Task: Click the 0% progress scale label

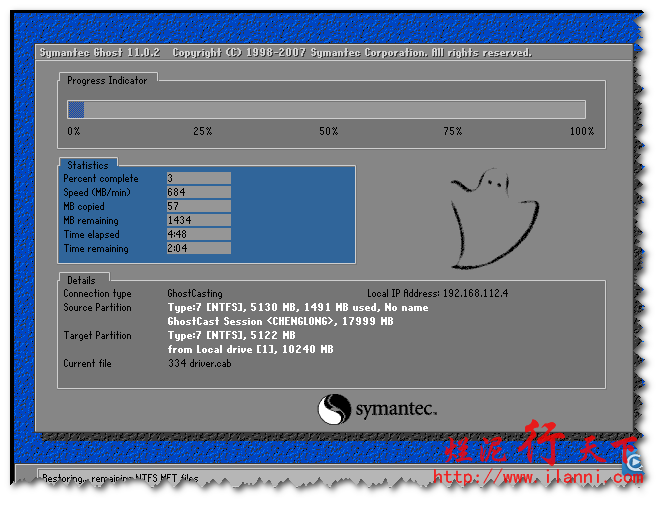Action: (x=73, y=131)
